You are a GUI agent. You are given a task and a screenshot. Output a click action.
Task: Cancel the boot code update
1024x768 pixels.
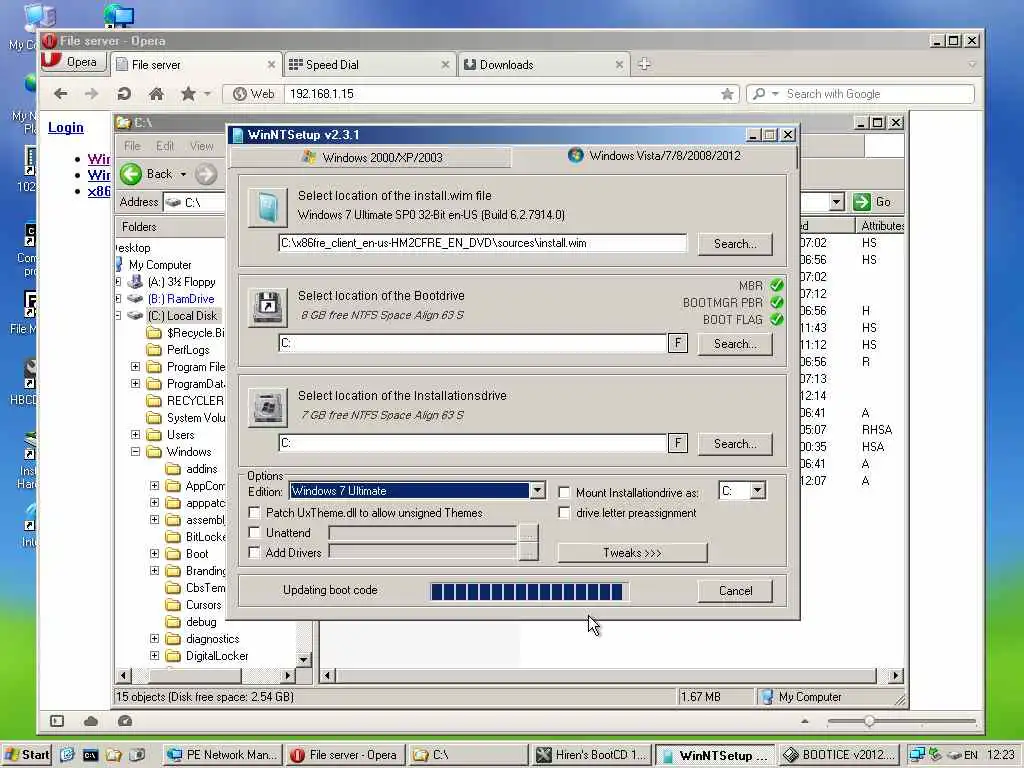(x=735, y=591)
